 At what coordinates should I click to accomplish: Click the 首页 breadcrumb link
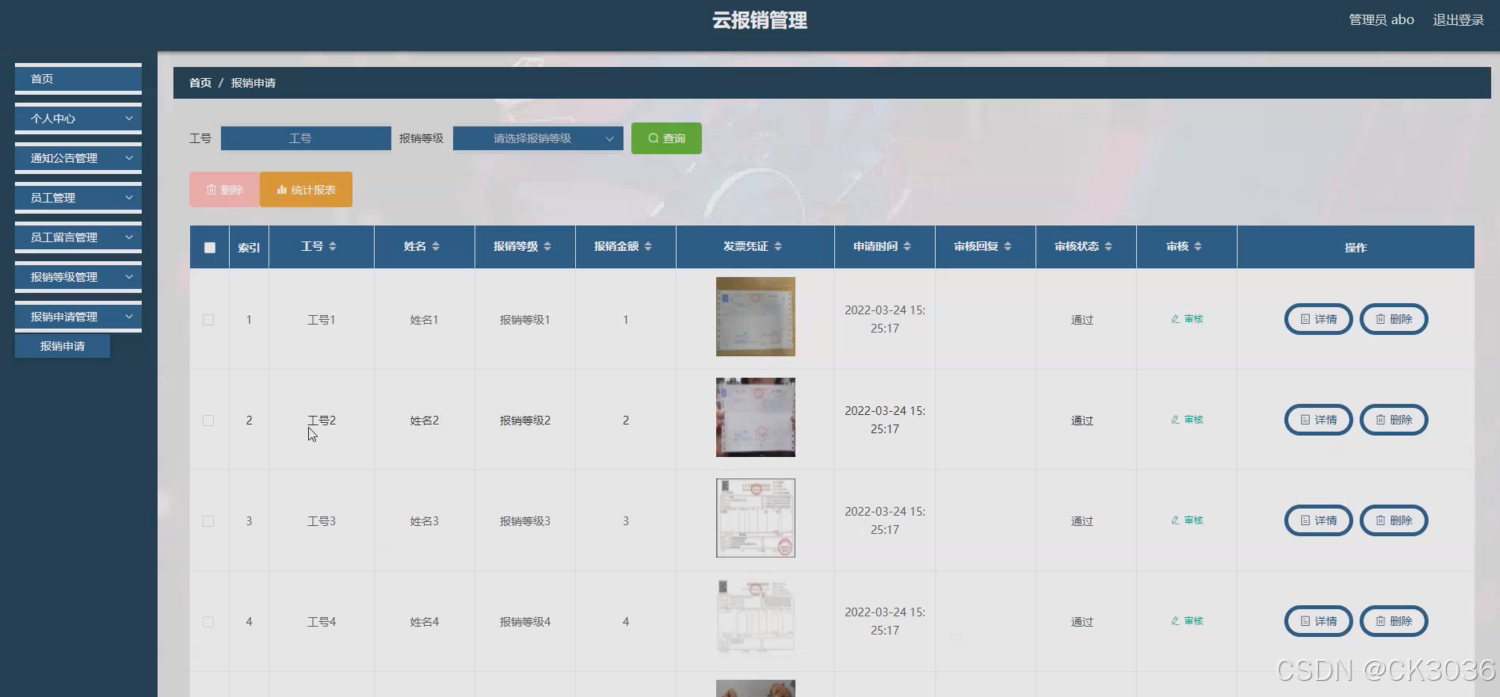coord(200,83)
